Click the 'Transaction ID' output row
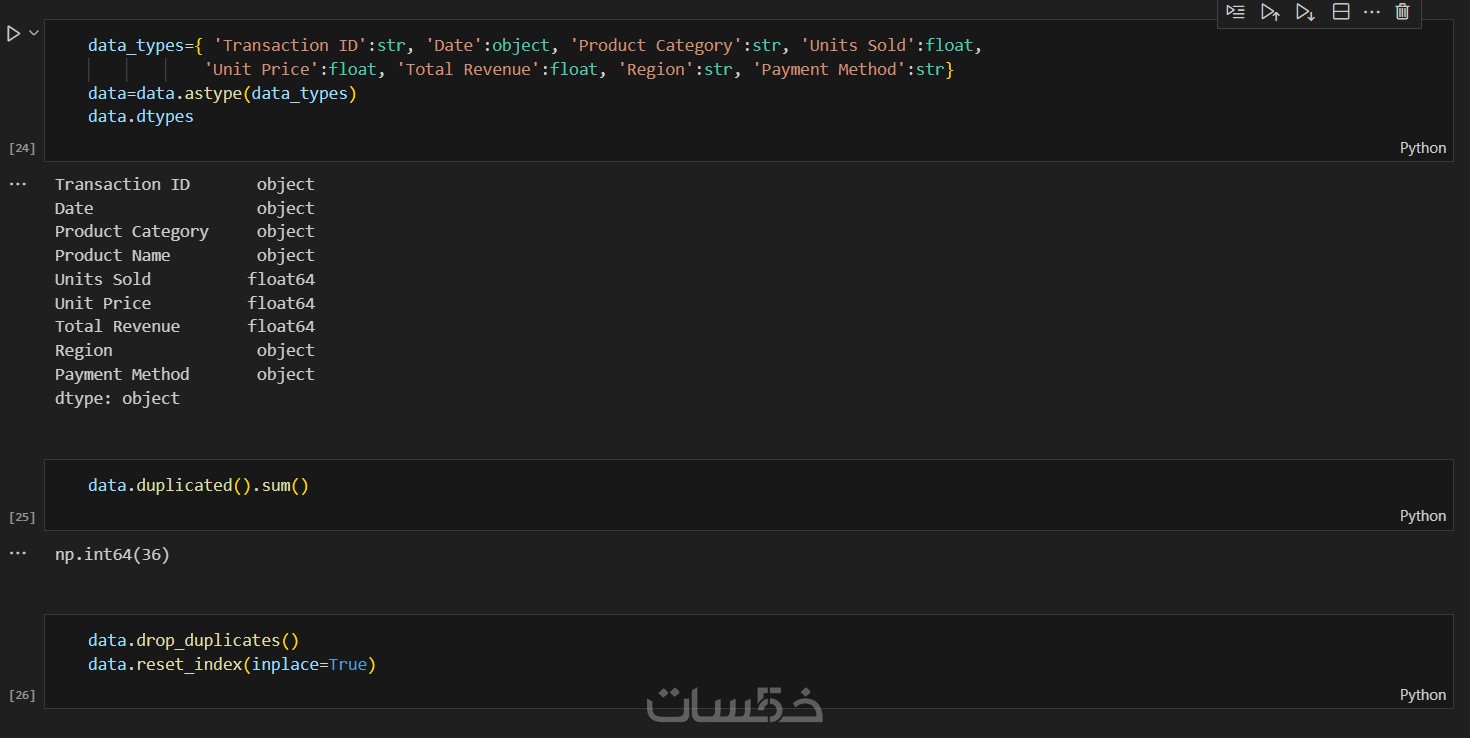This screenshot has height=738, width=1470. pos(185,185)
